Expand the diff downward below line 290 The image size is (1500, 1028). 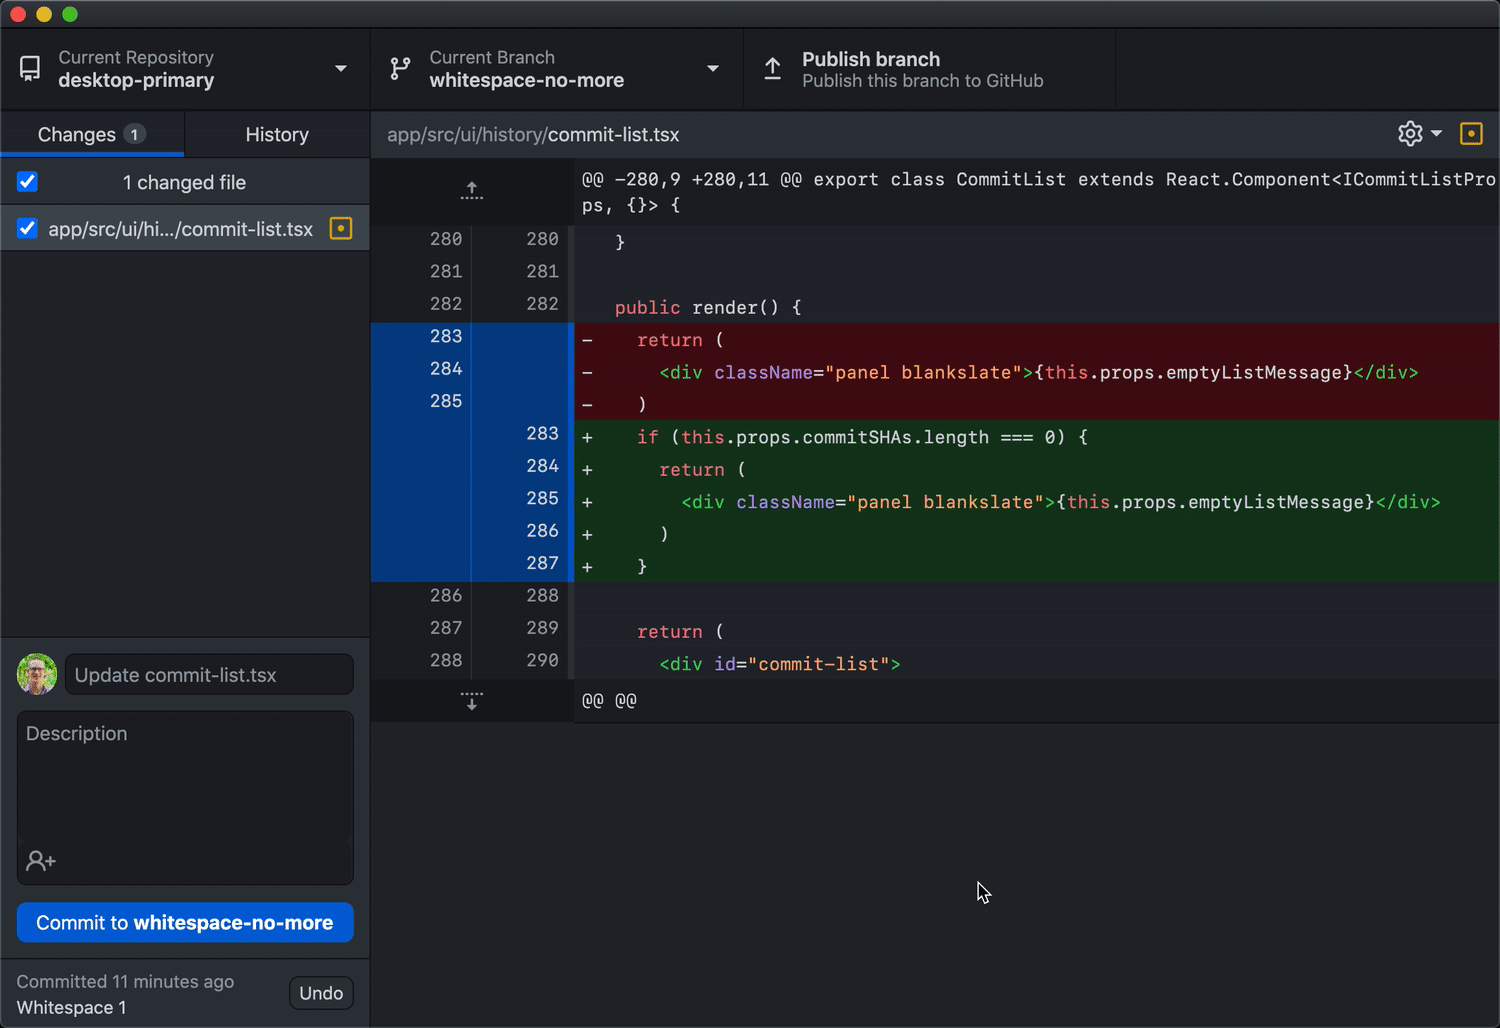click(472, 701)
